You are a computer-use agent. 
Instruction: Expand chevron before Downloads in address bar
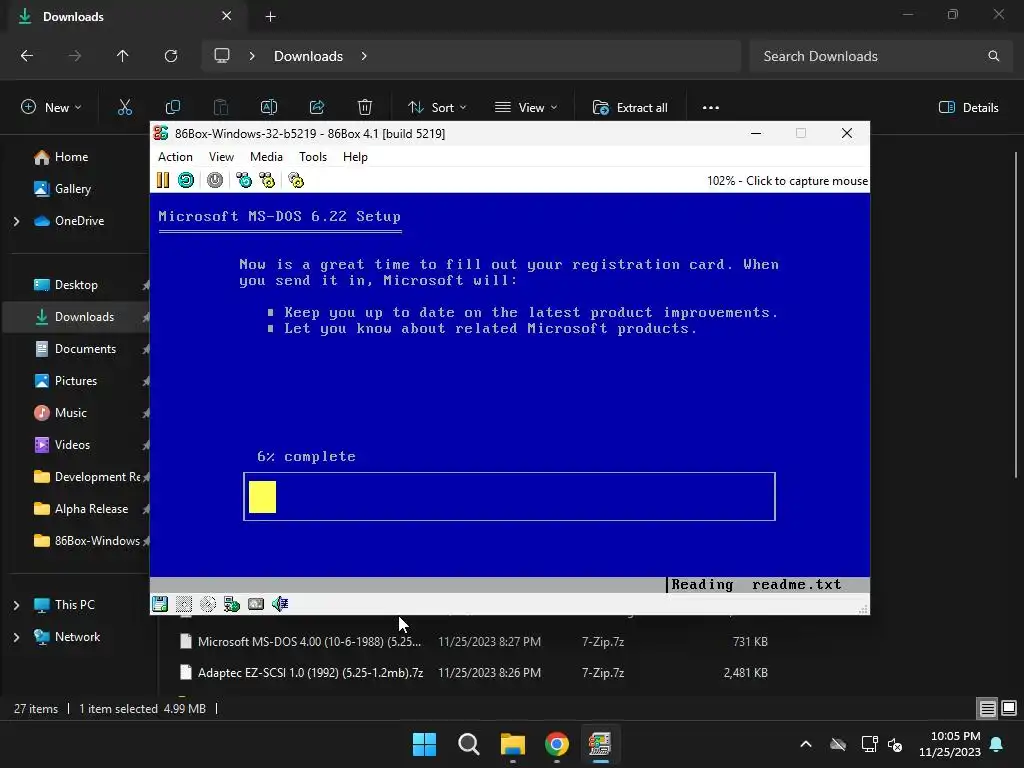pos(252,56)
